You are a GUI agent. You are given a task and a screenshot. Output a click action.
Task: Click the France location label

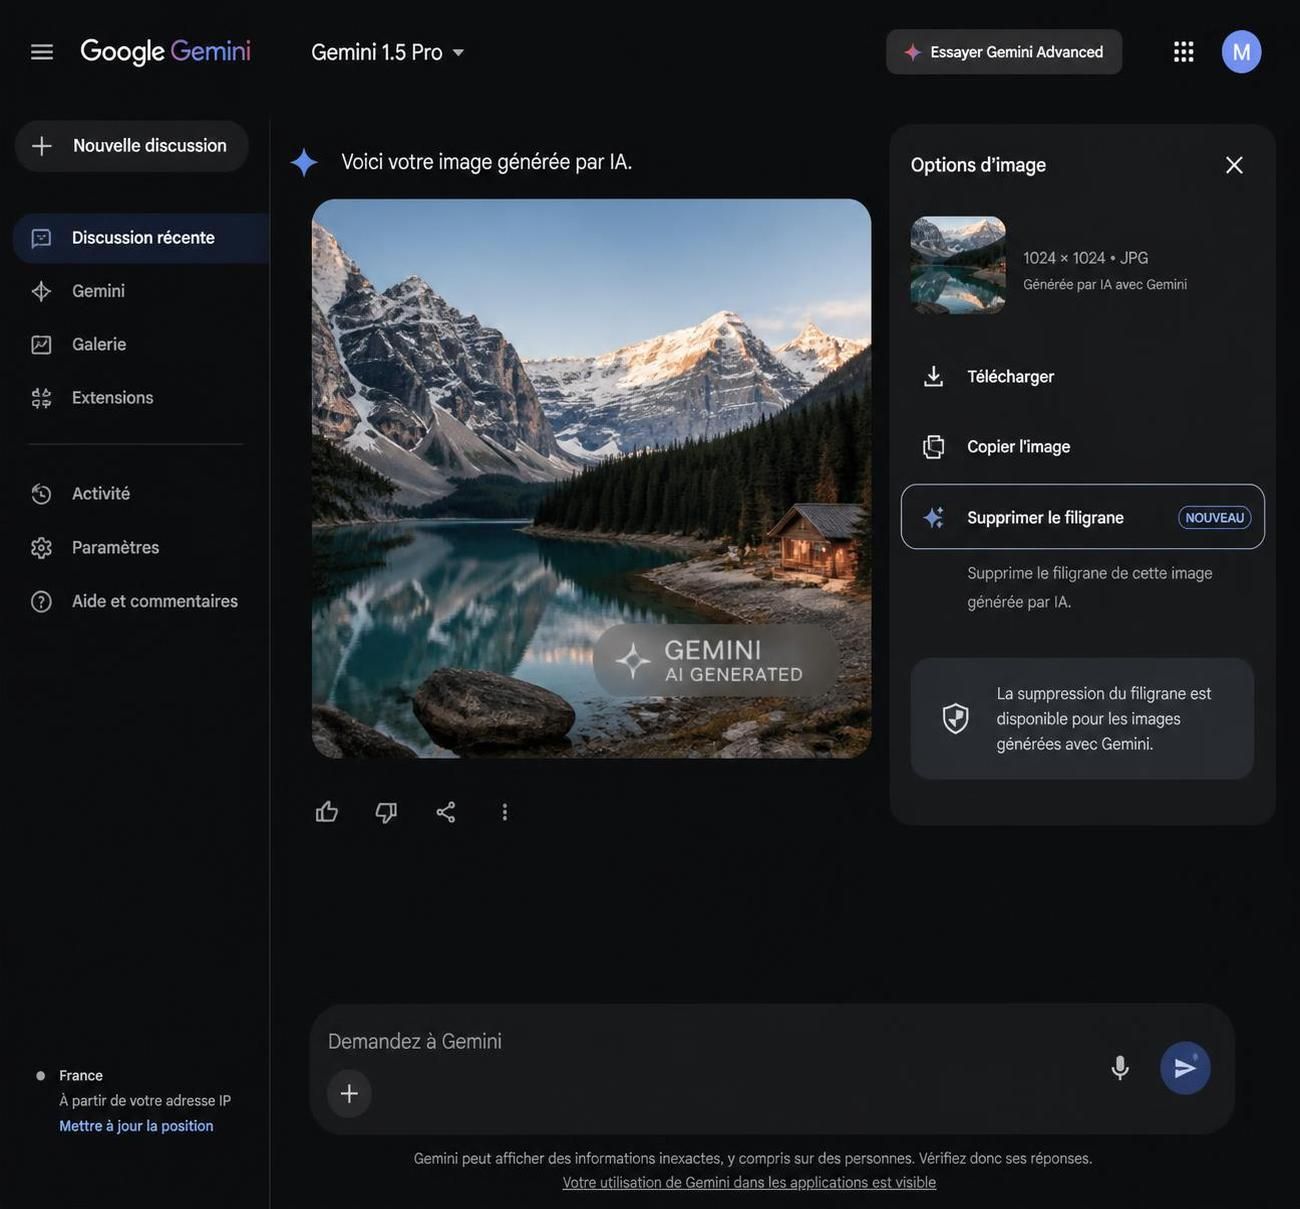[81, 1076]
